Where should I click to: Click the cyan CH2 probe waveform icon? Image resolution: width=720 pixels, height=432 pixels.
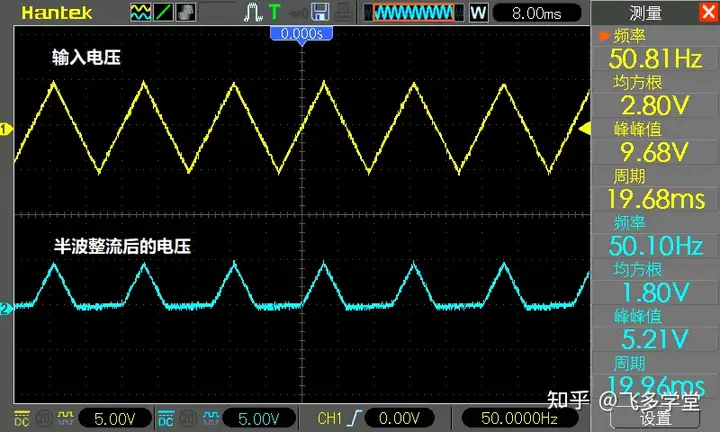point(211,418)
